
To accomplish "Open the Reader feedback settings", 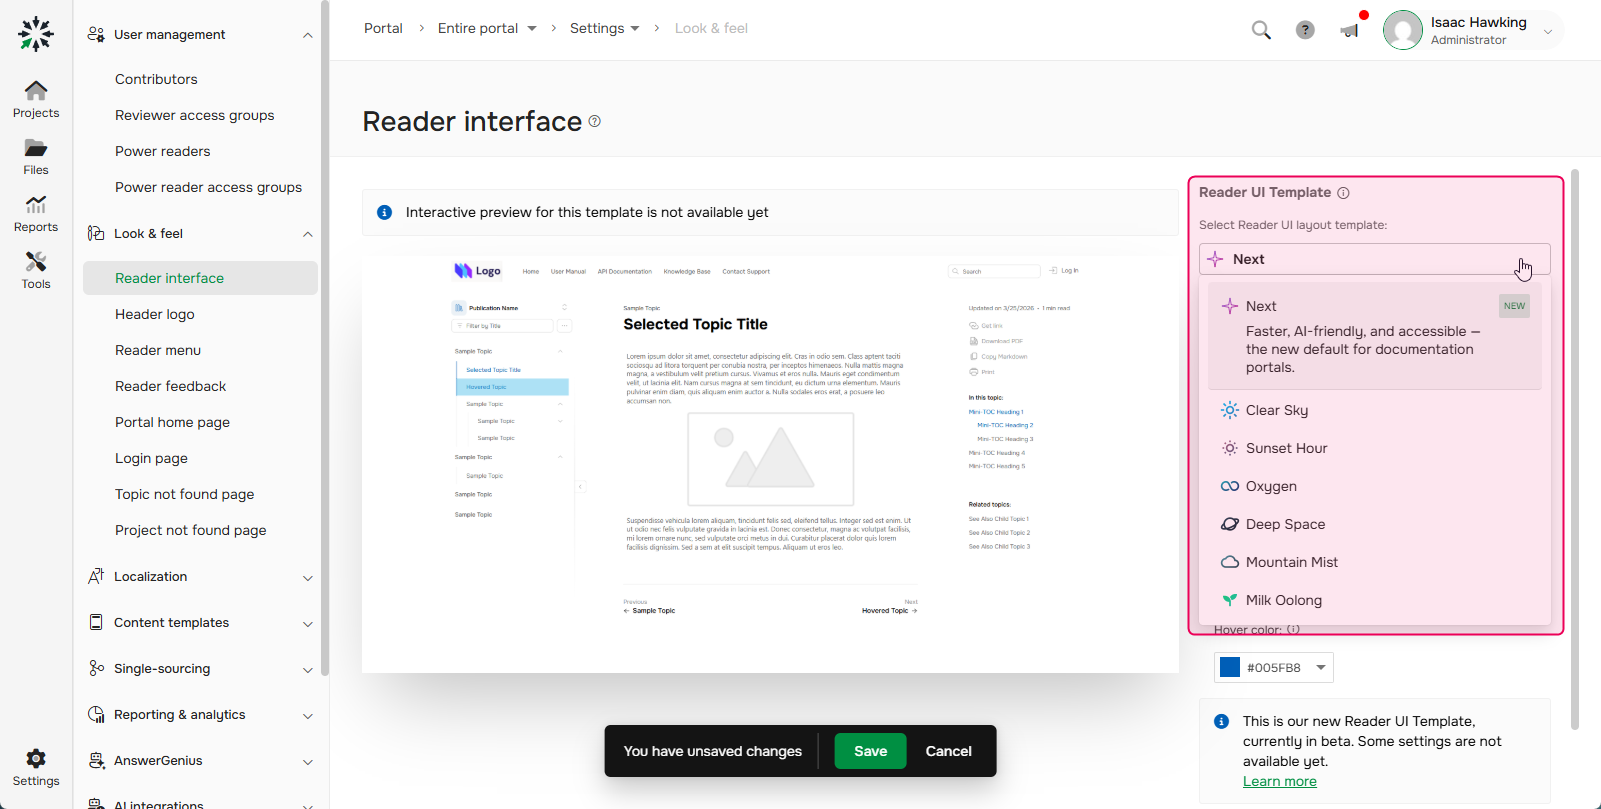I will [x=170, y=386].
